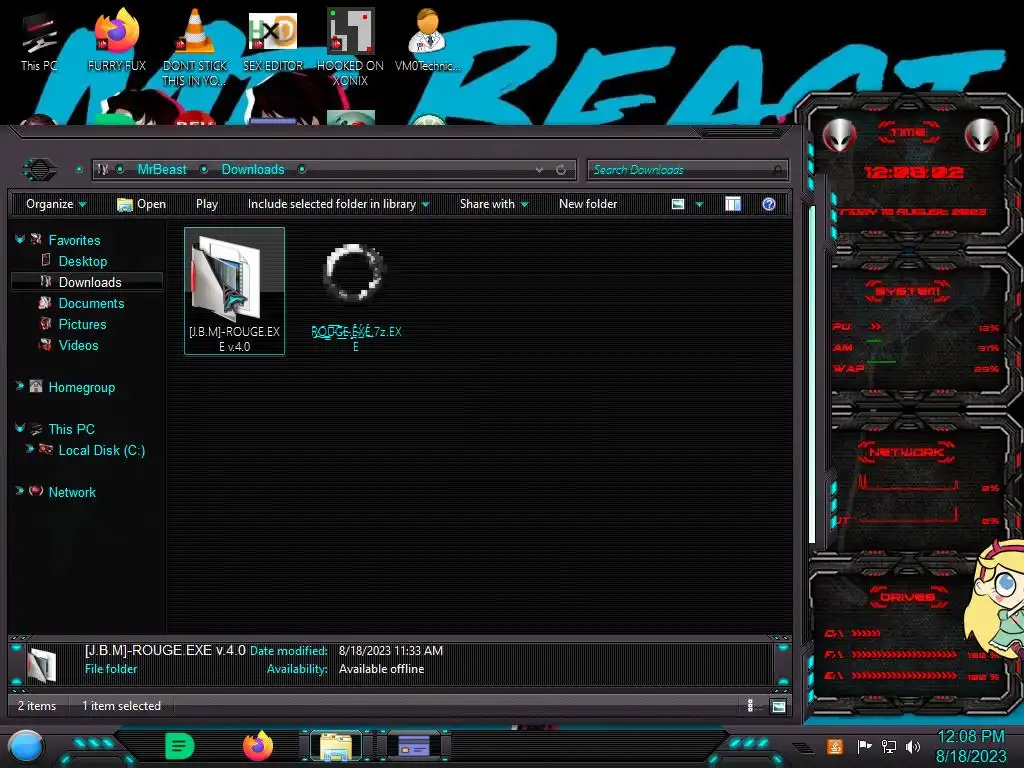Click the taskbar clock 12:08 PM
Viewport: 1024px width, 768px height.
click(x=970, y=736)
